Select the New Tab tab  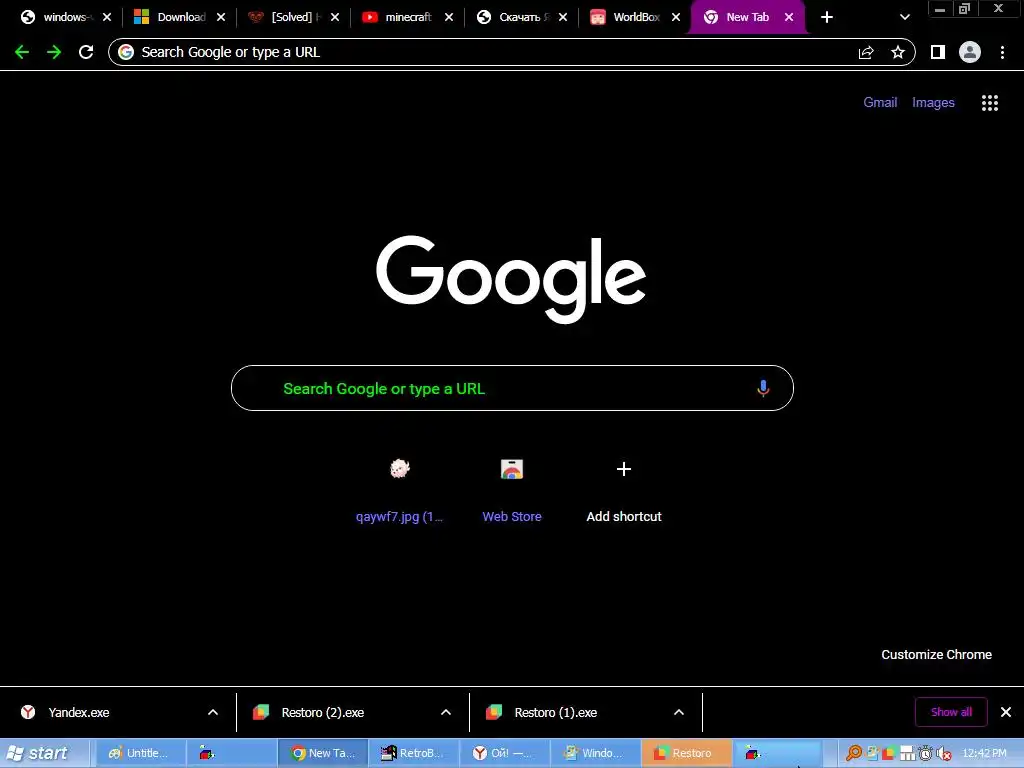[x=748, y=17]
